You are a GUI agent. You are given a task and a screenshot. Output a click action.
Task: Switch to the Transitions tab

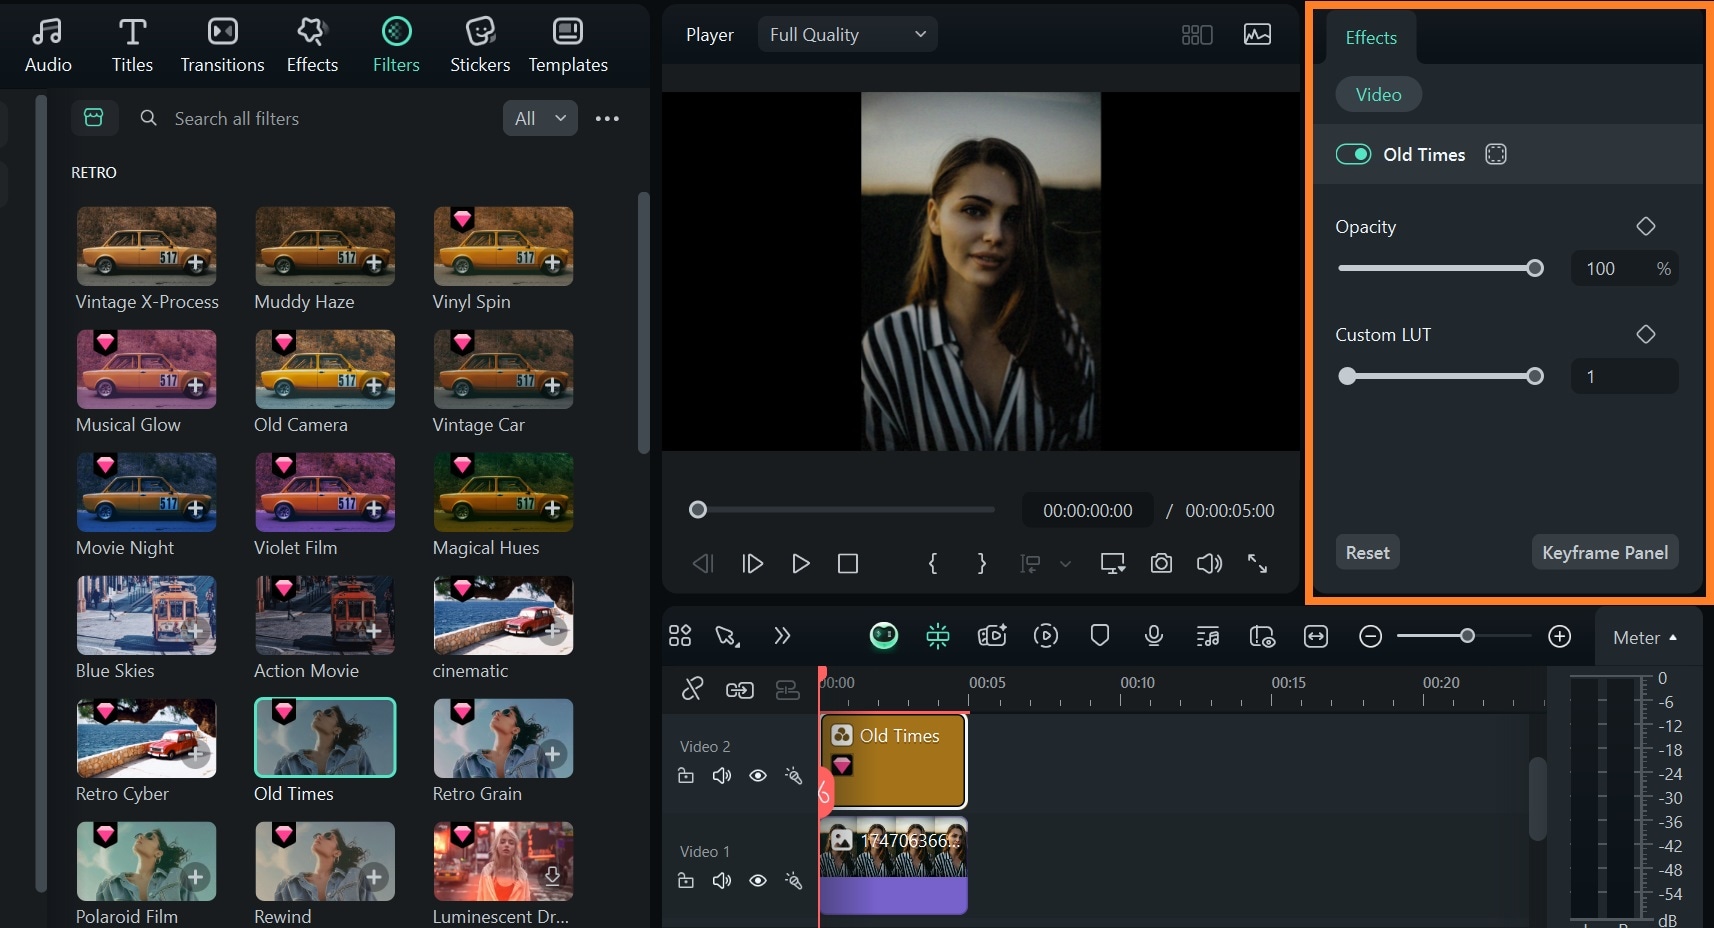click(x=222, y=46)
